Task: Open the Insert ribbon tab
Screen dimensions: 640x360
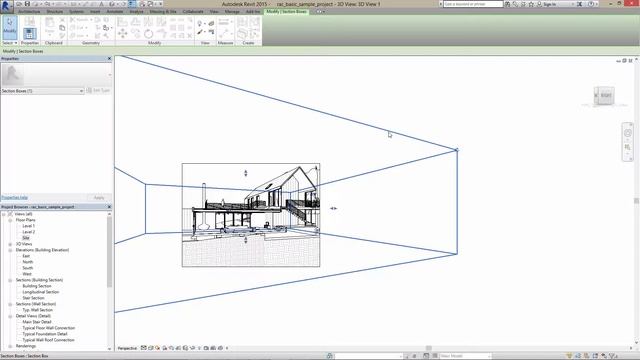Action: 95,12
